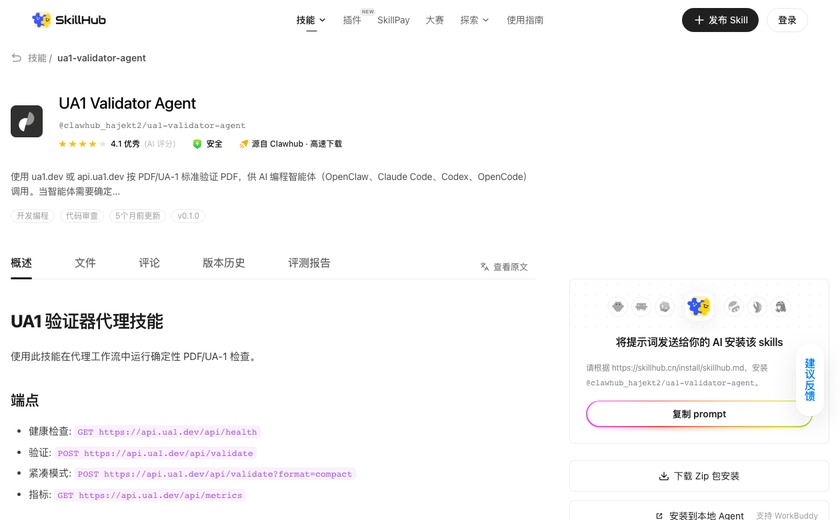Select the second gray agent icon in install card
The image size is (840, 520).
(x=641, y=307)
